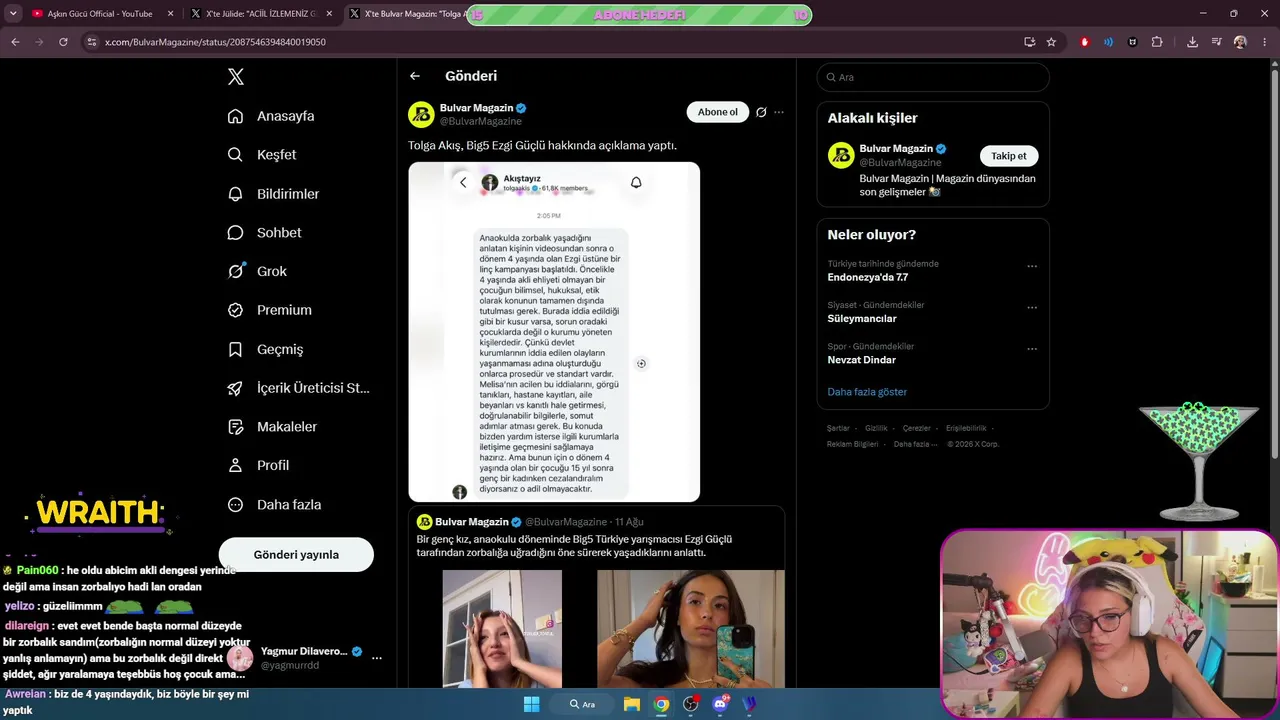Open Bildirimler notifications page
This screenshot has width=1280, height=720.
273,194
